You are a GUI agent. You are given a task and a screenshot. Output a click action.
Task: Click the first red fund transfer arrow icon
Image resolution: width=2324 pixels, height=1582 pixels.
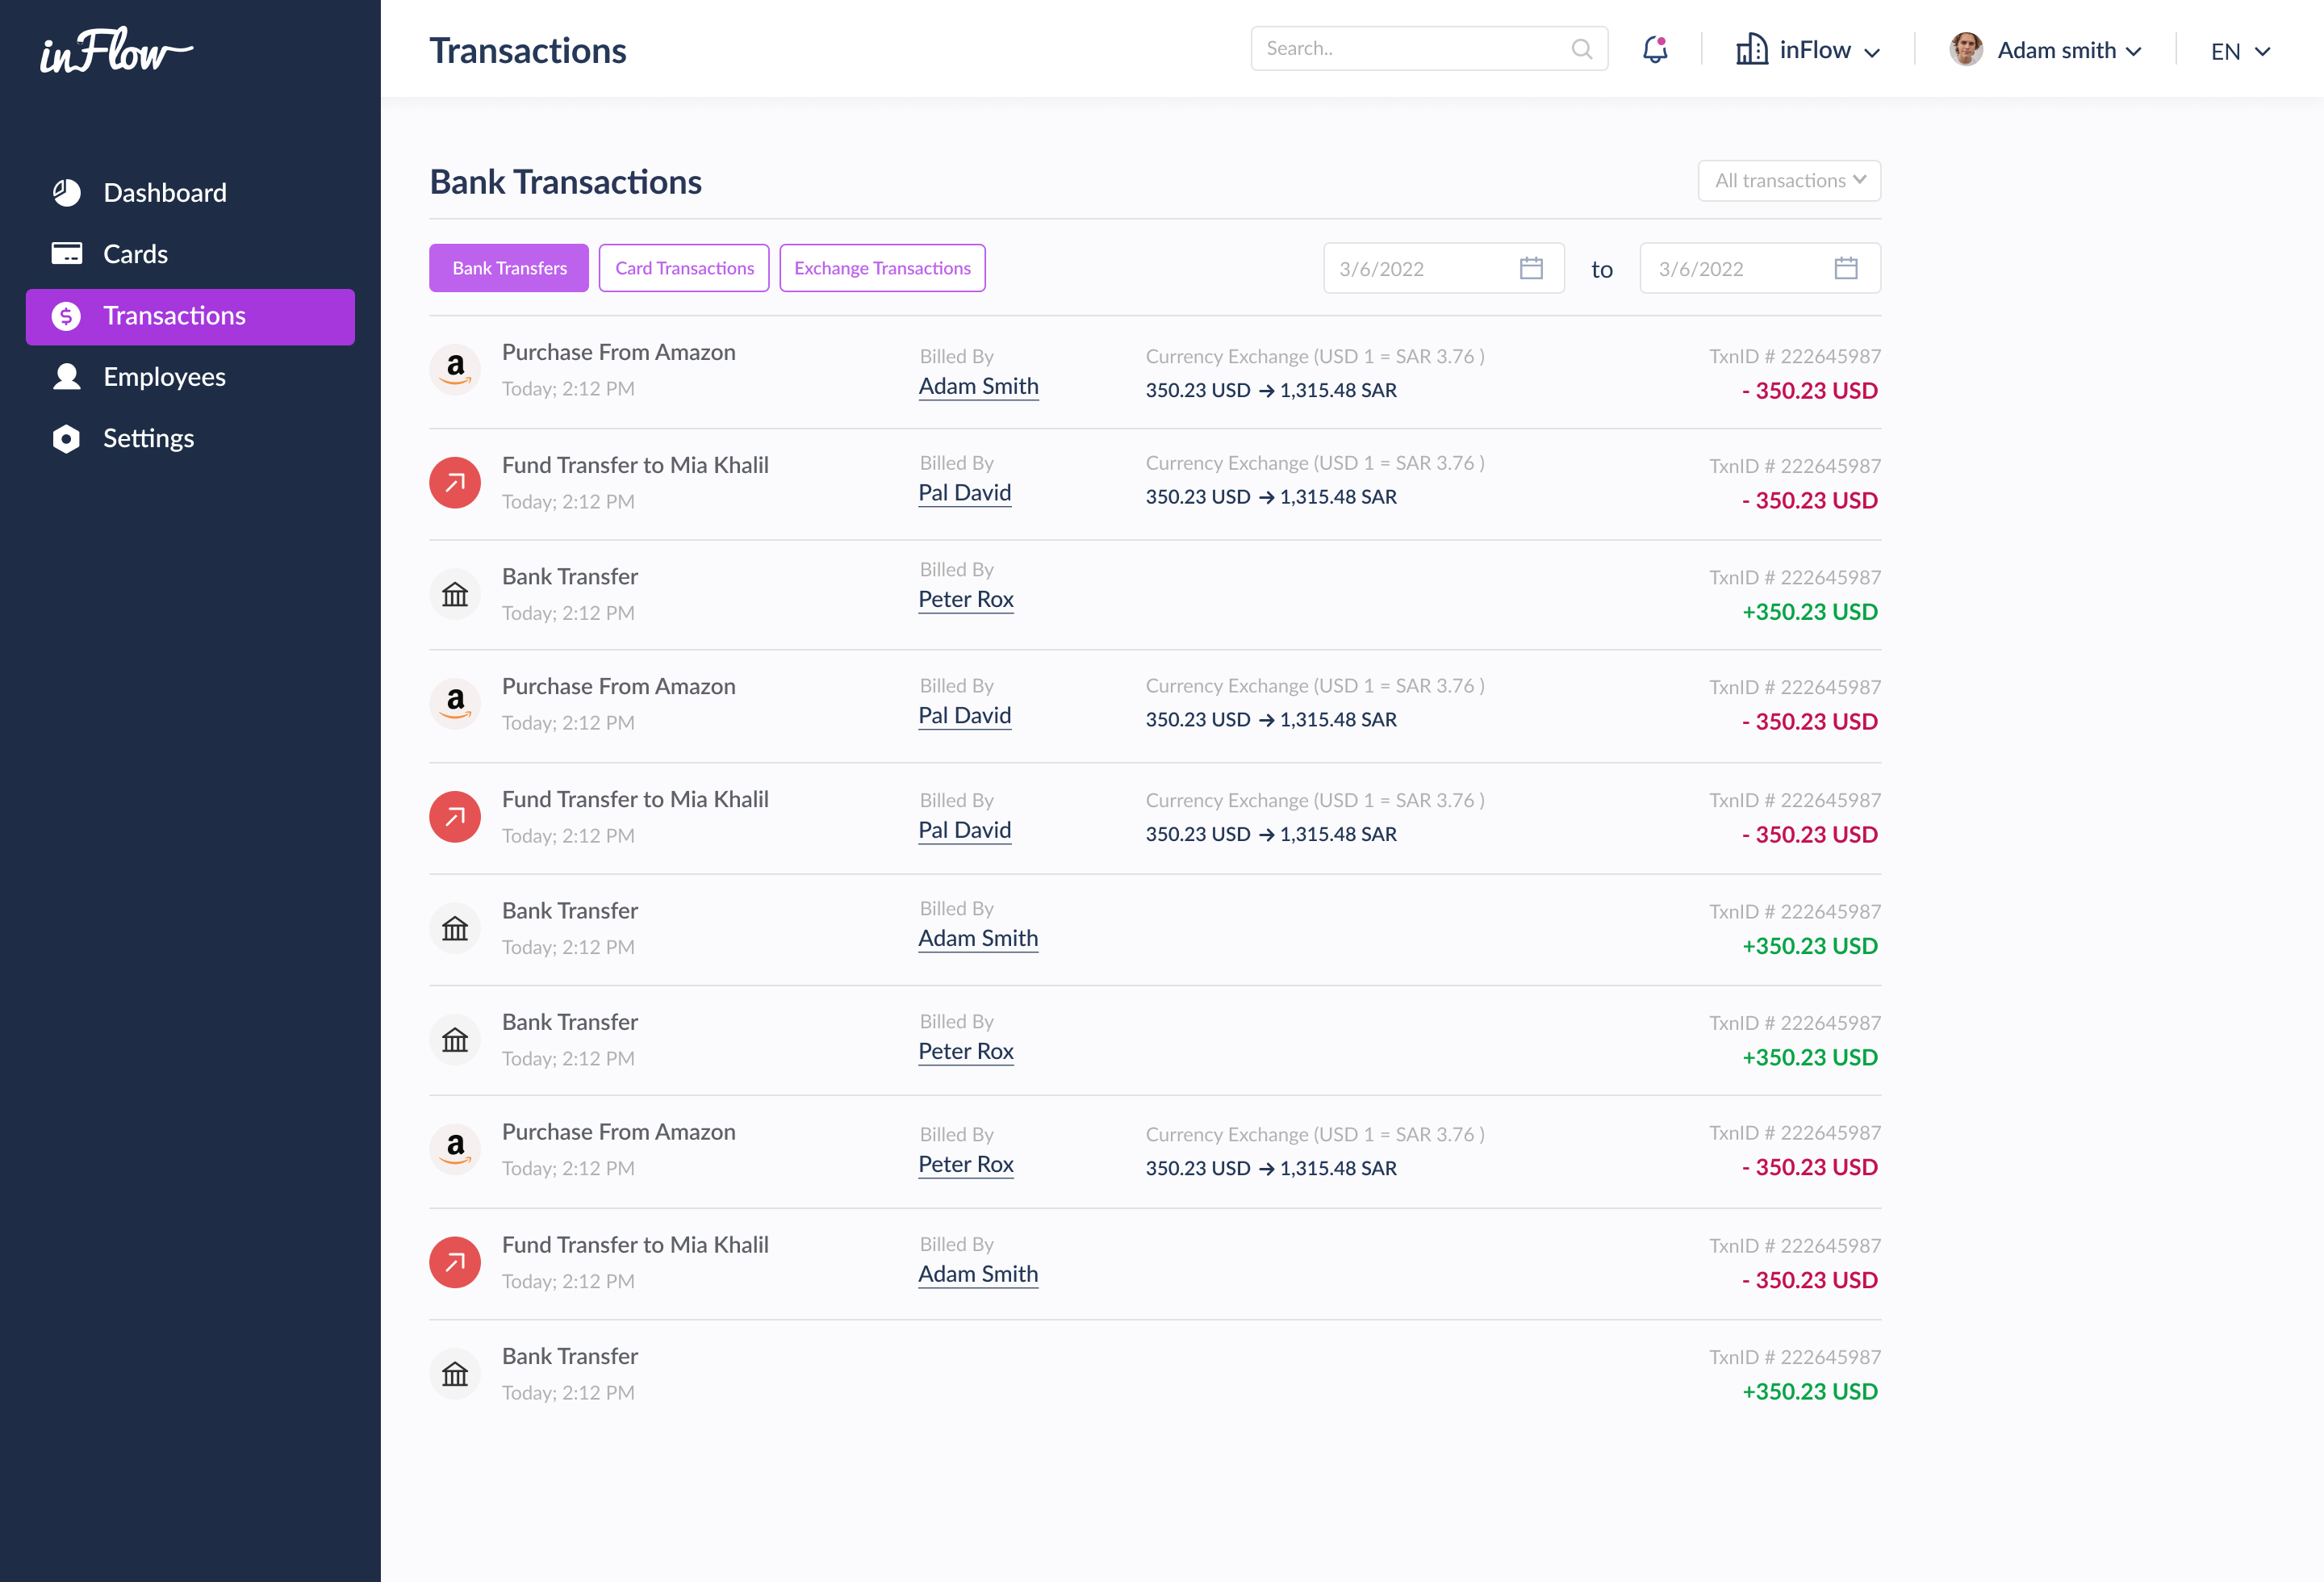[455, 483]
